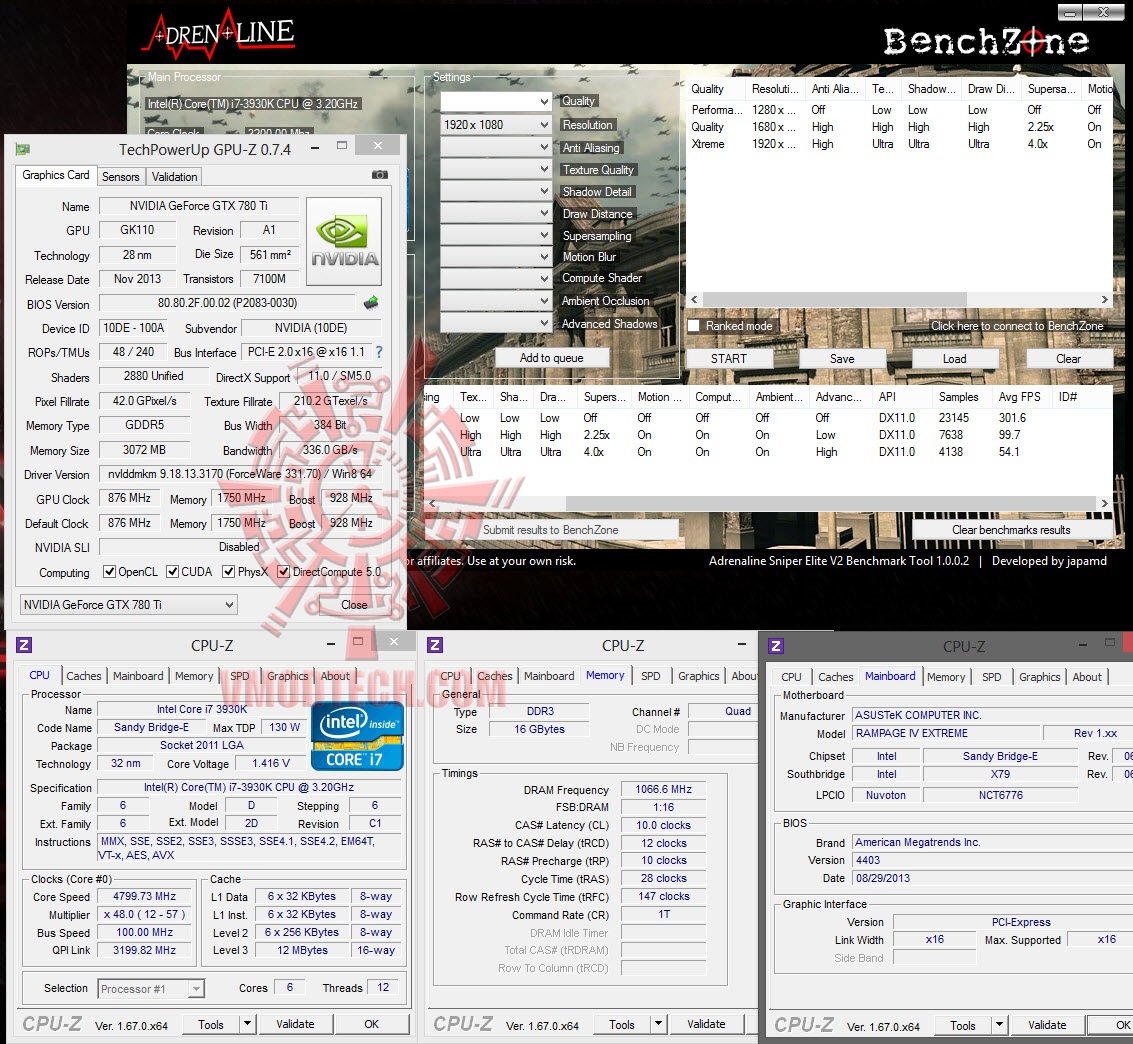Minimize the Memory CPU-Z window
Image resolution: width=1133 pixels, height=1044 pixels.
(741, 644)
